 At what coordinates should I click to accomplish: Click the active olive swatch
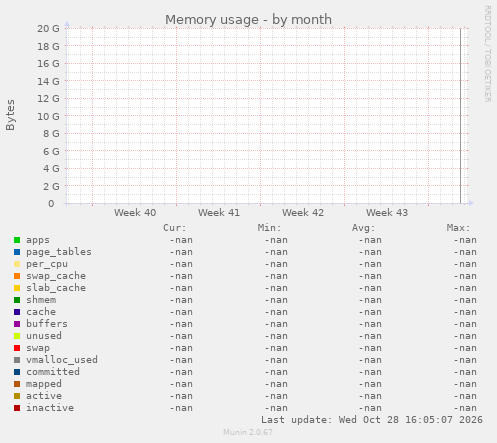tap(17, 396)
